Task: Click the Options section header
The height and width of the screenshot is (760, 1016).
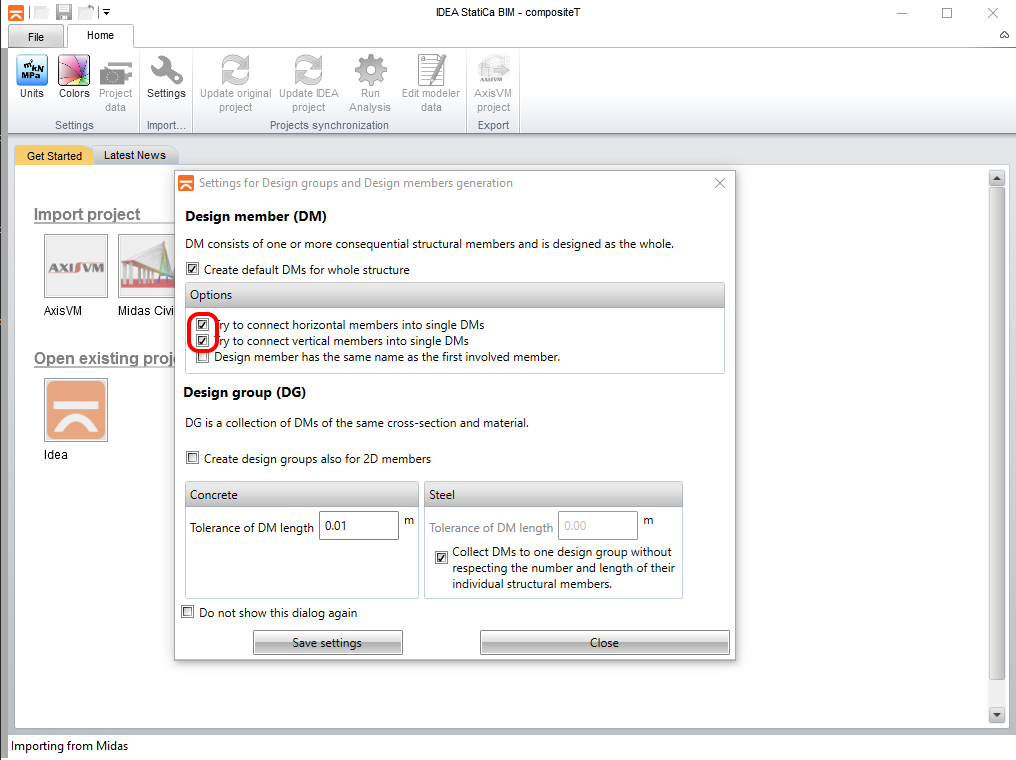Action: [455, 295]
